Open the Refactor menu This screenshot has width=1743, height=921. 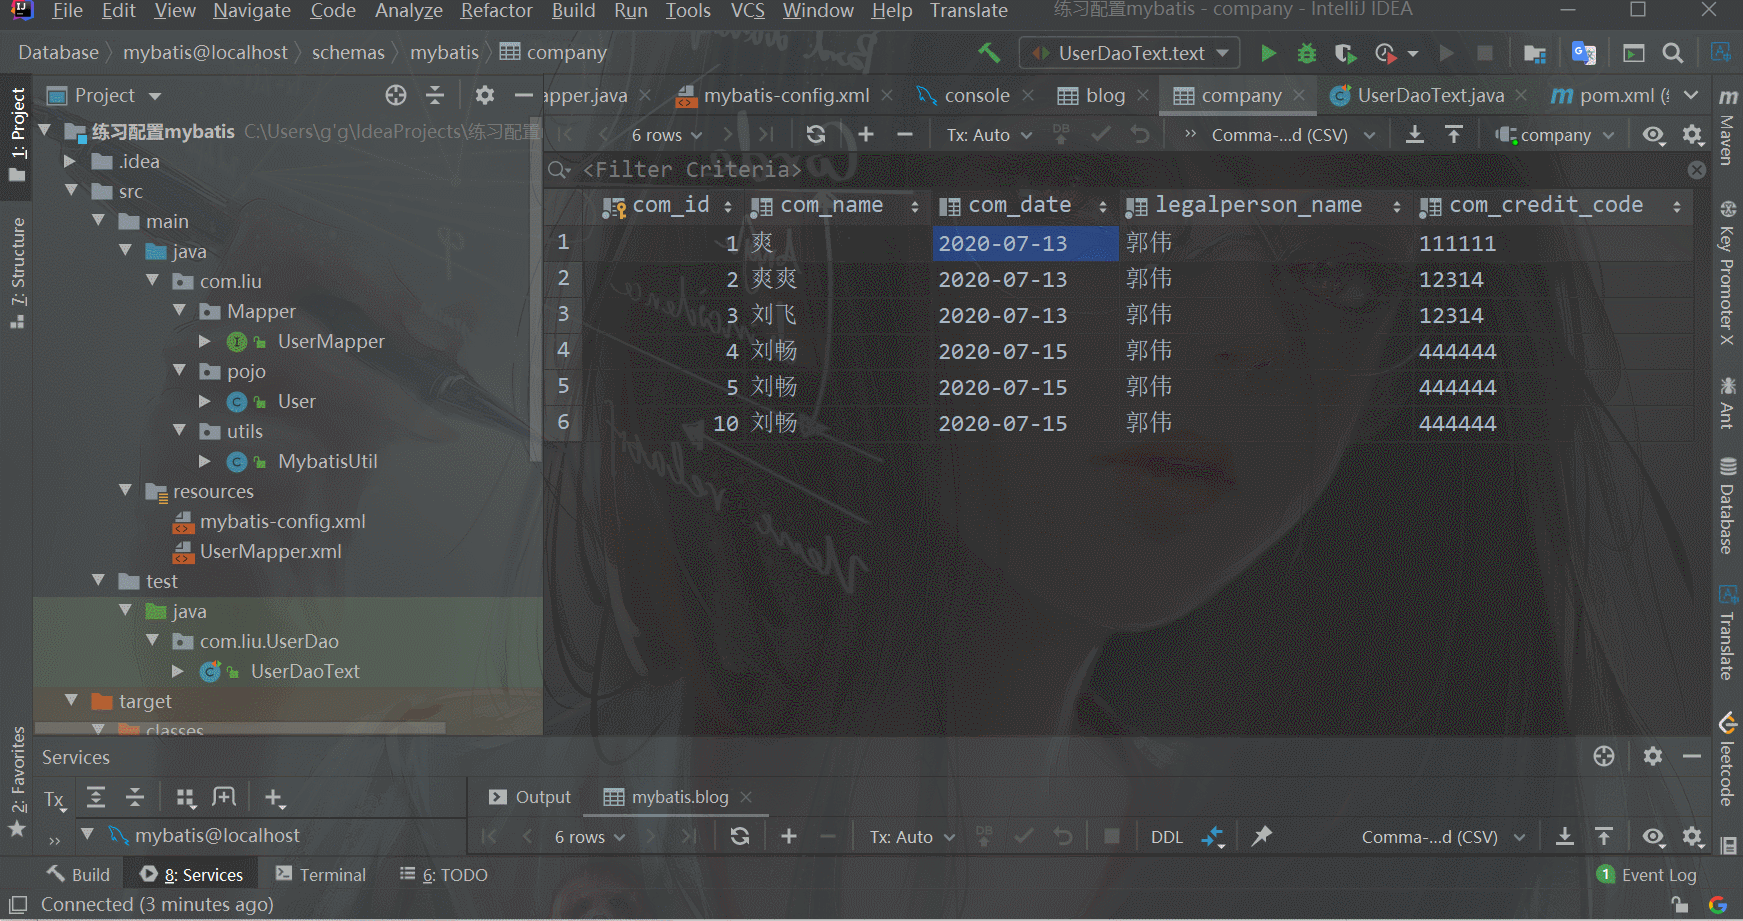click(x=496, y=11)
